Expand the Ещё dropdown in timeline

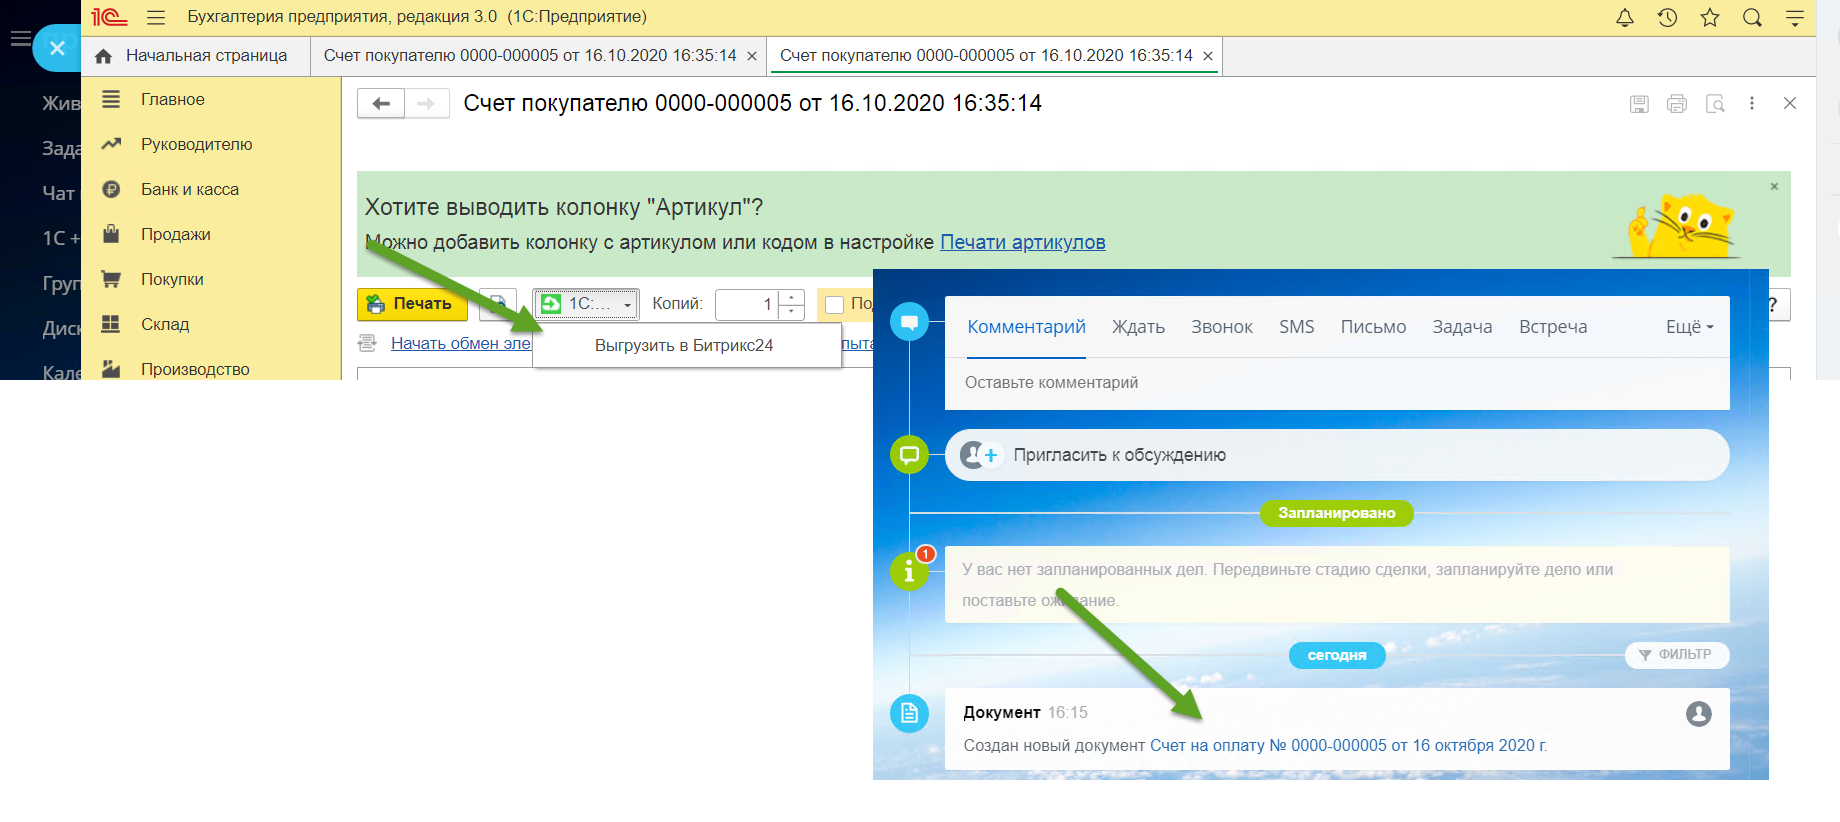(x=1689, y=327)
